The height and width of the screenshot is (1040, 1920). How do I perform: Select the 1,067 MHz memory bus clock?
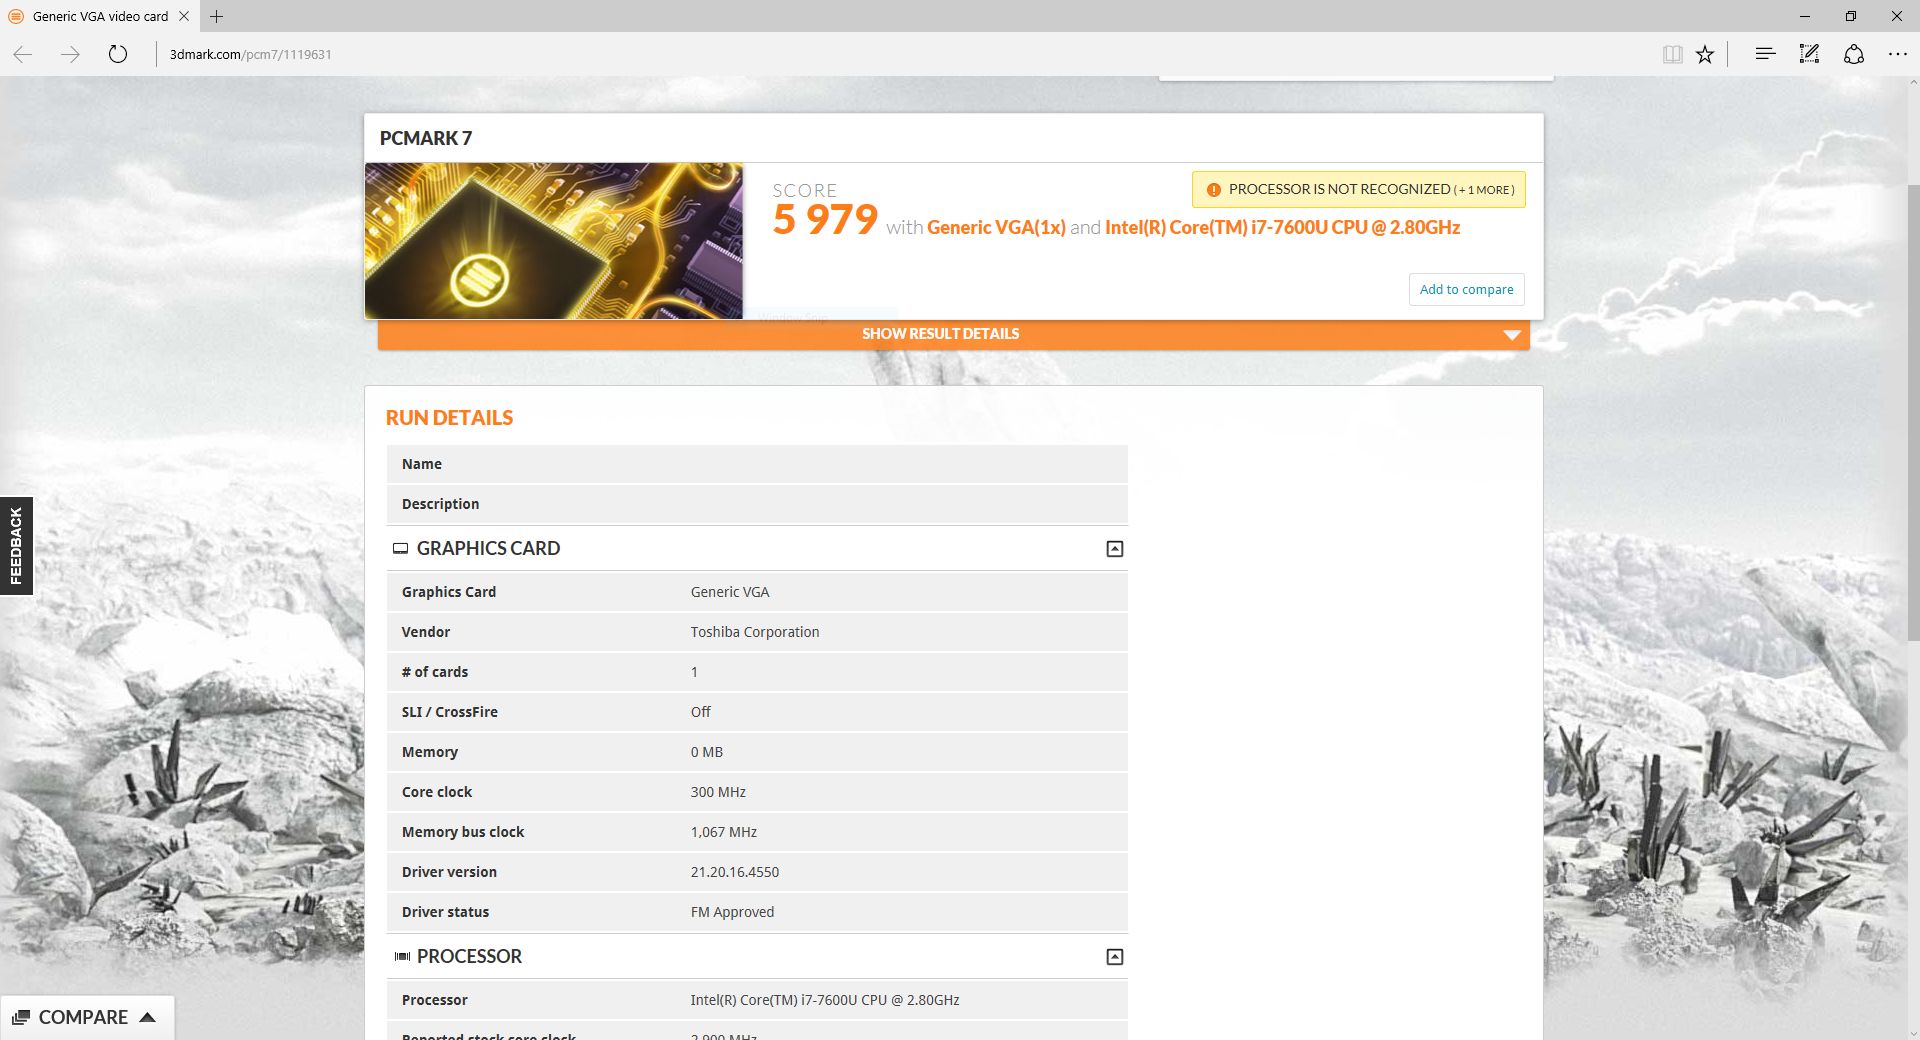pyautogui.click(x=724, y=832)
